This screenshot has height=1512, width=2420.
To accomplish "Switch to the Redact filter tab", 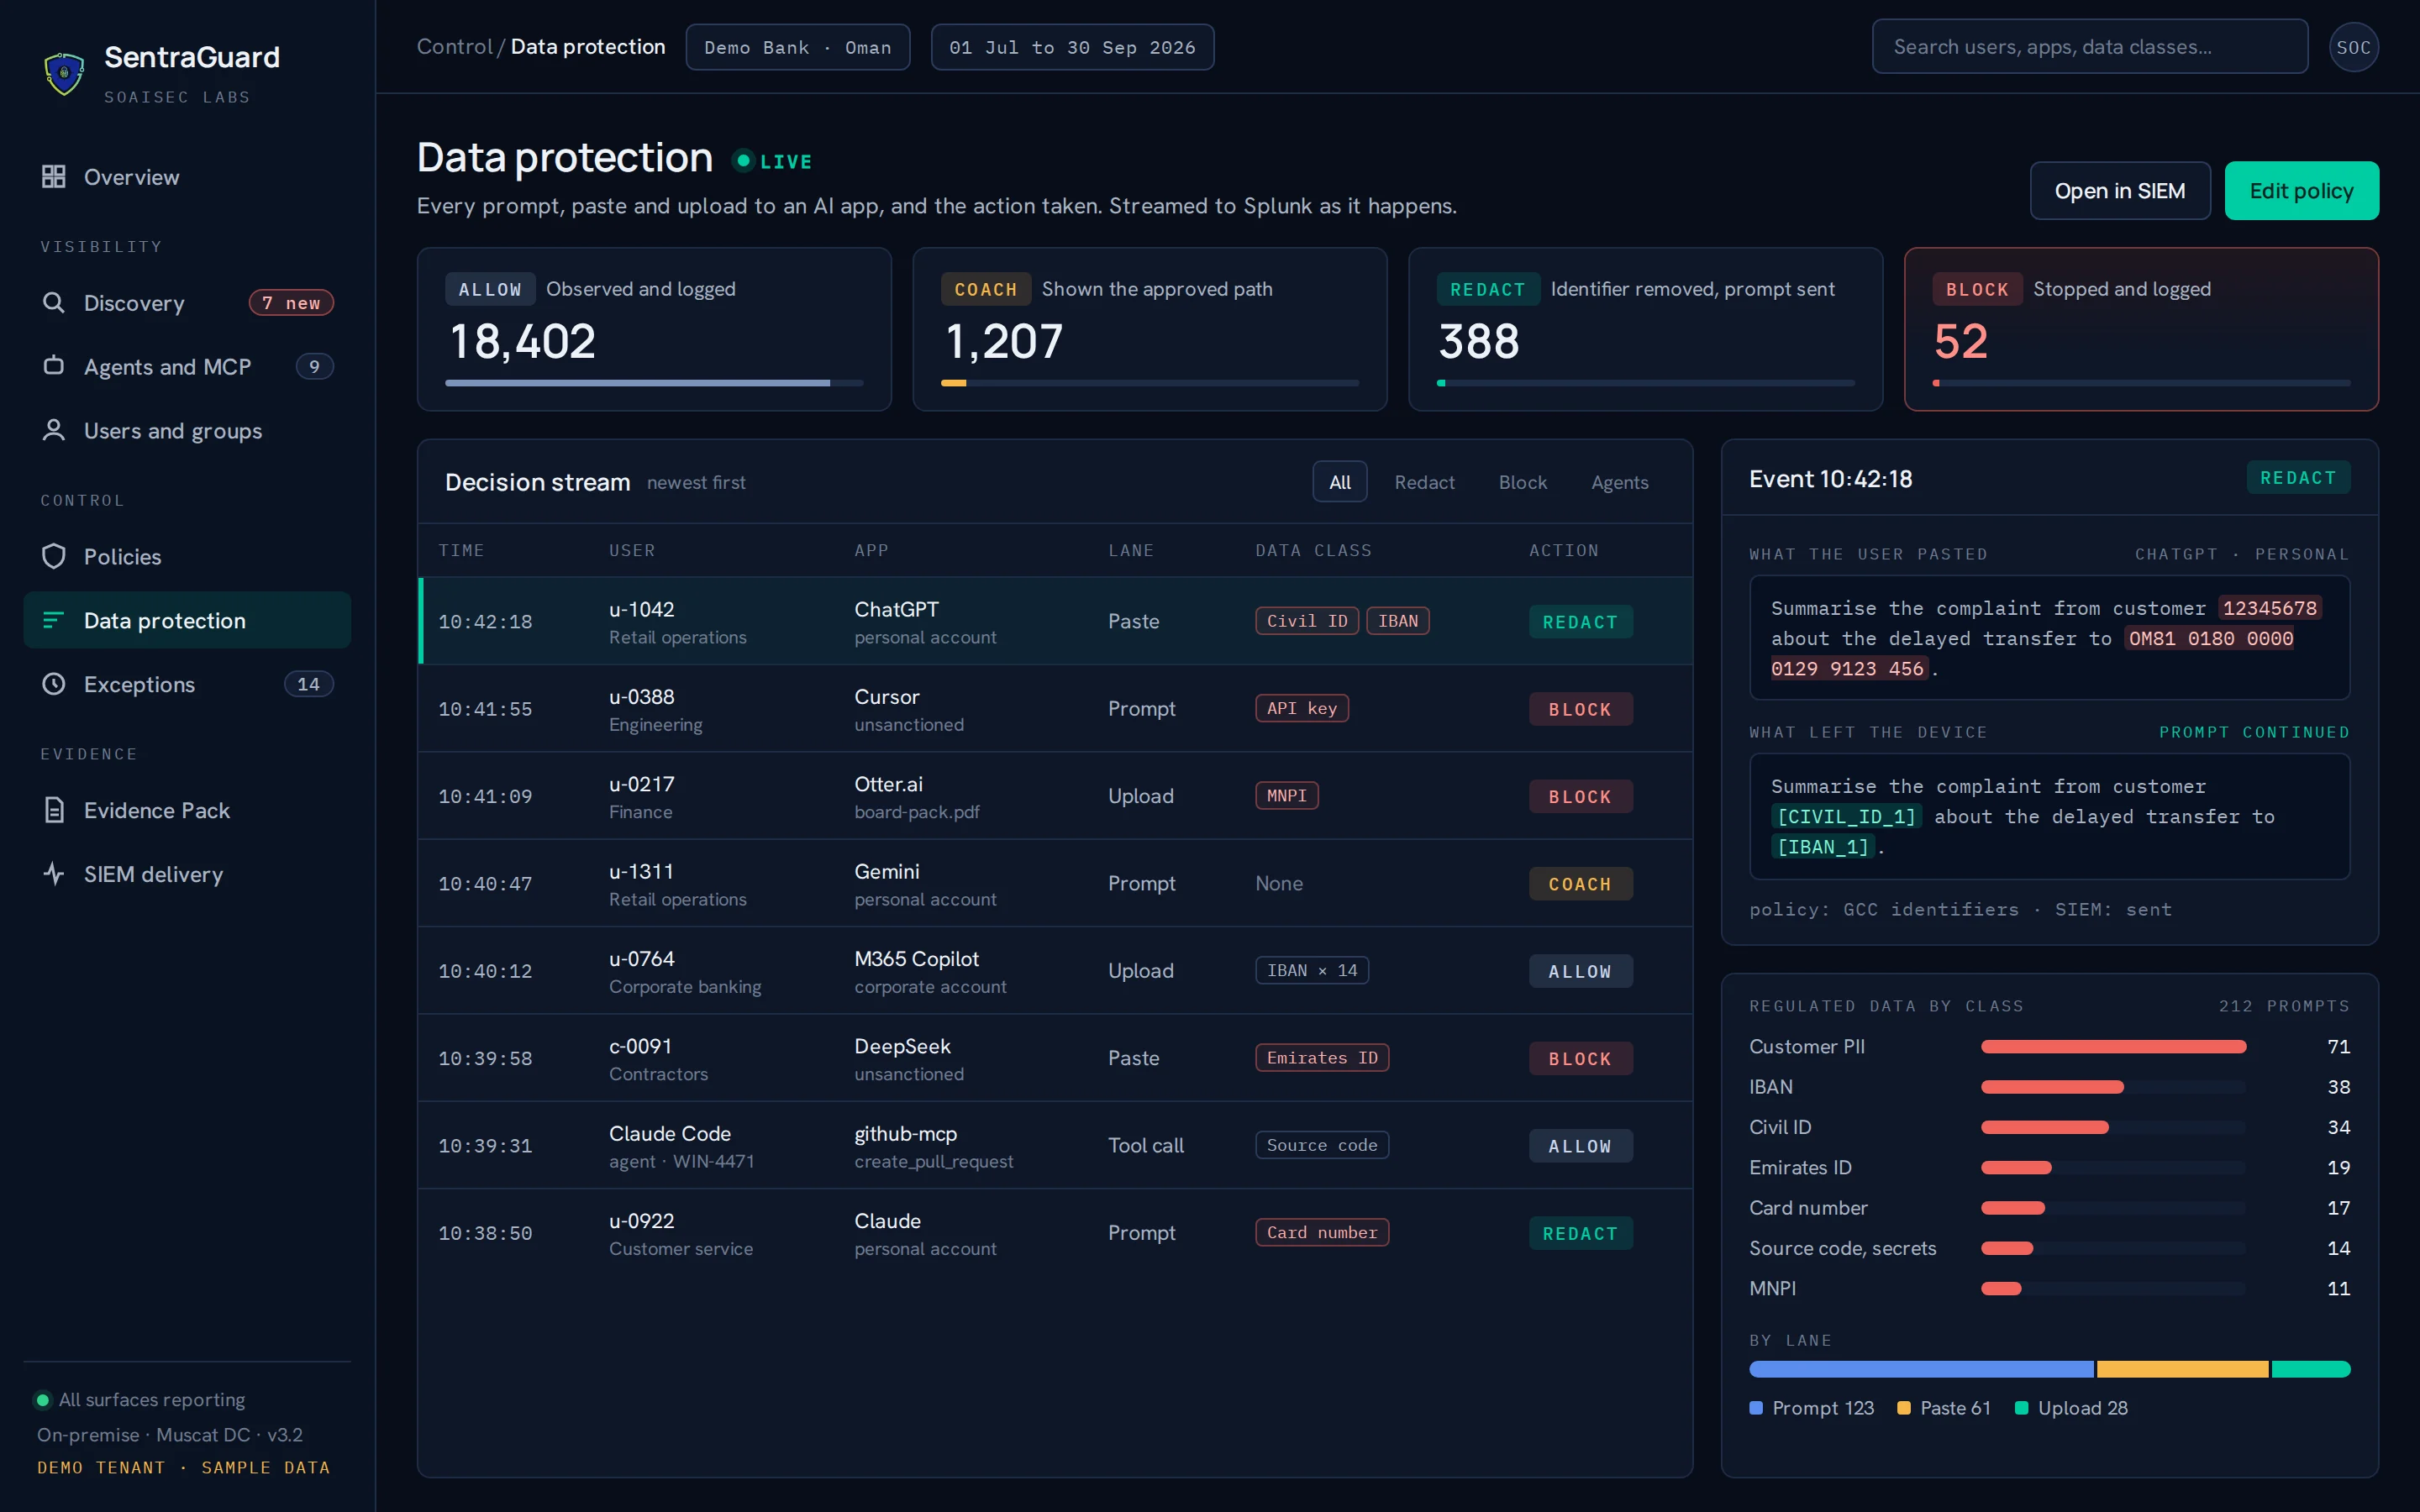I will tap(1424, 482).
